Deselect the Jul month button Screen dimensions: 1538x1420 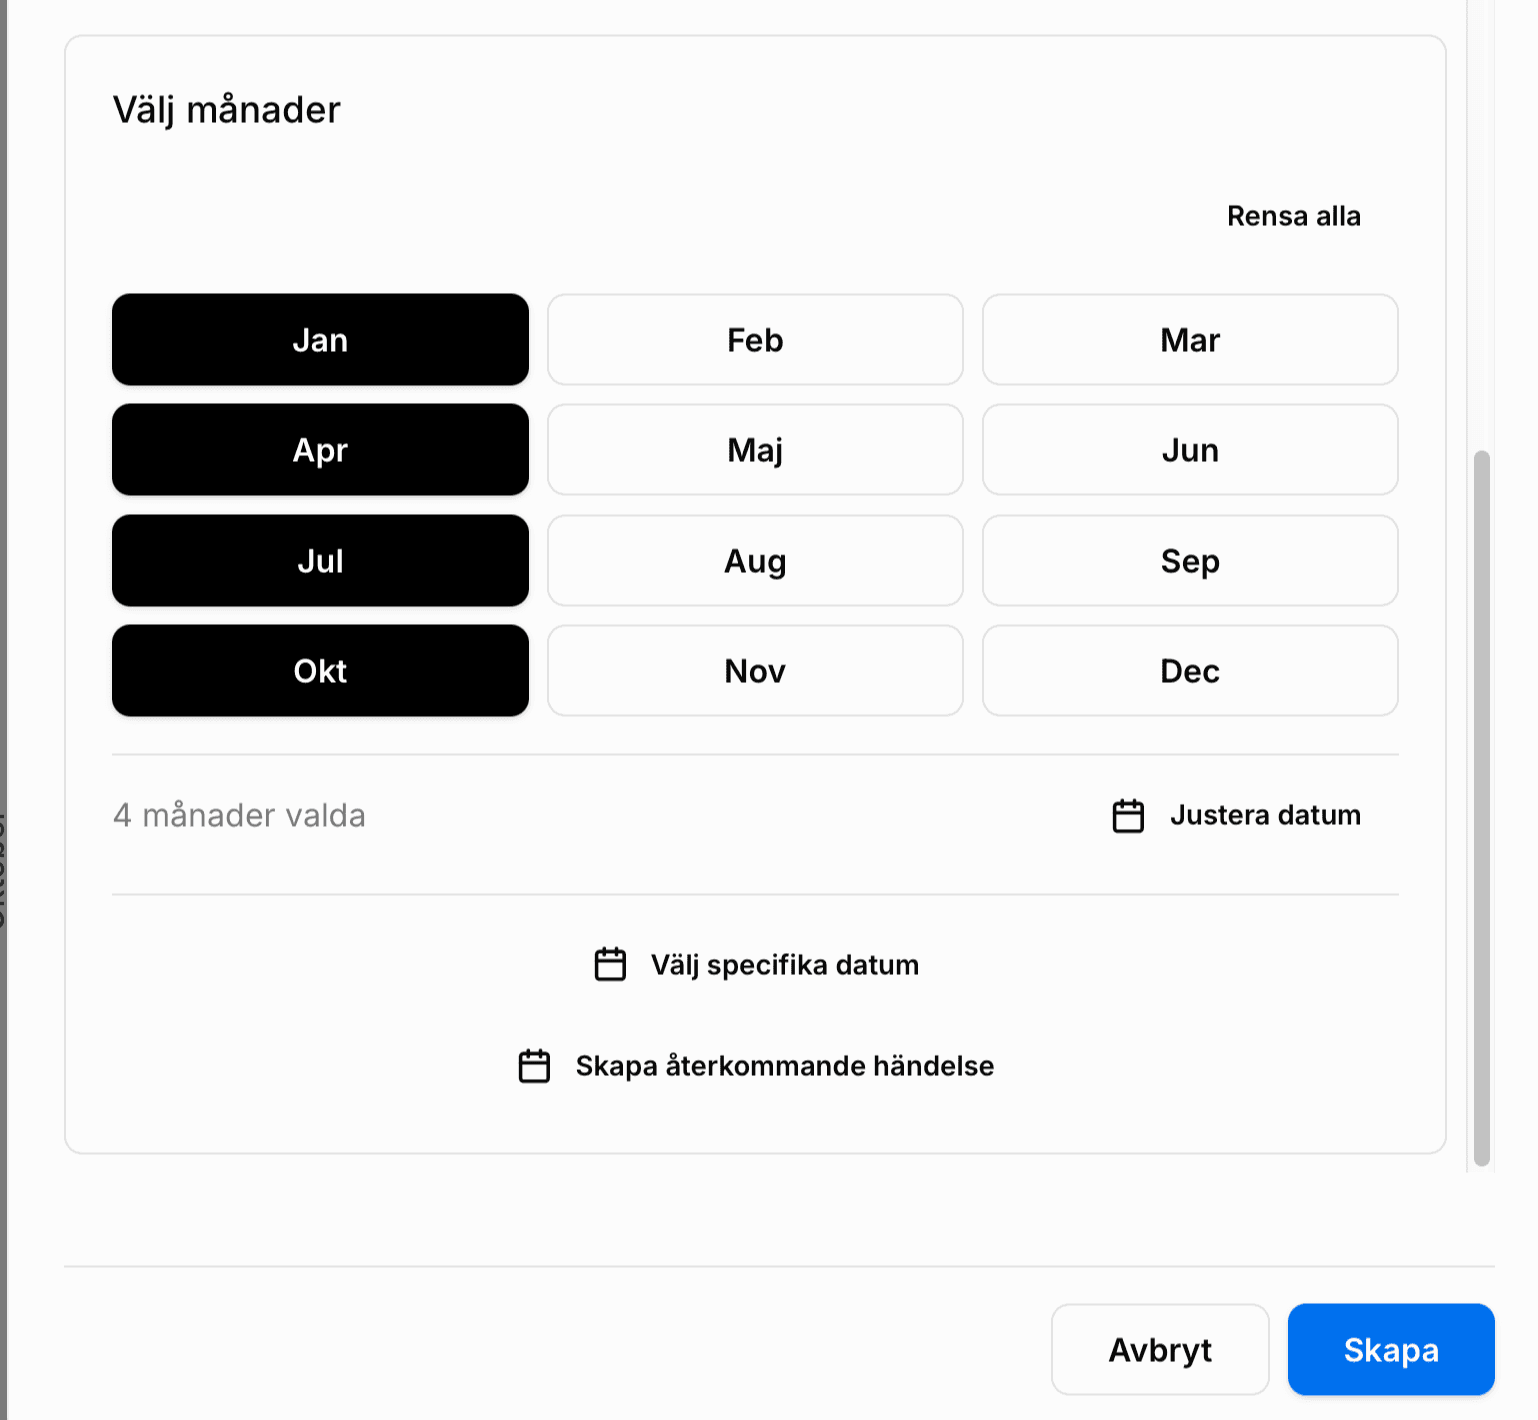click(x=320, y=561)
